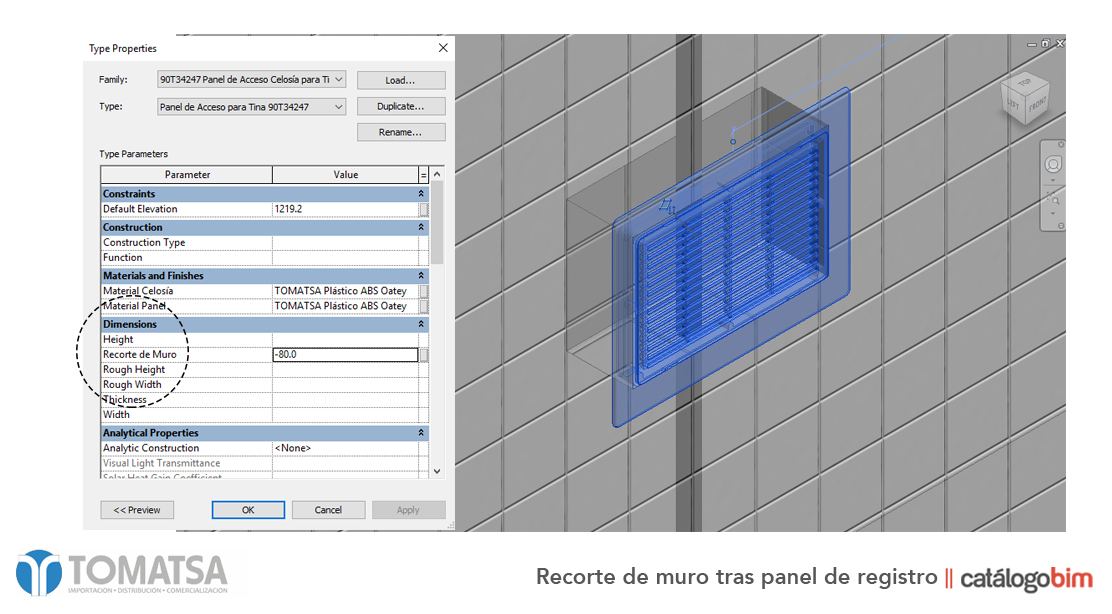
Task: Duplicate the panel type
Action: (400, 106)
